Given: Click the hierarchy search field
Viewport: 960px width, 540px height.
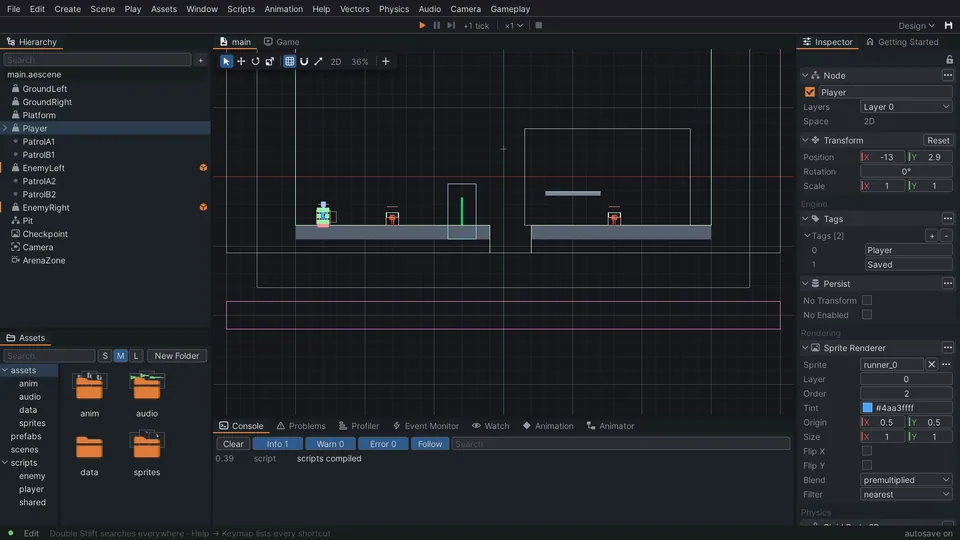Looking at the screenshot, I should click(97, 60).
